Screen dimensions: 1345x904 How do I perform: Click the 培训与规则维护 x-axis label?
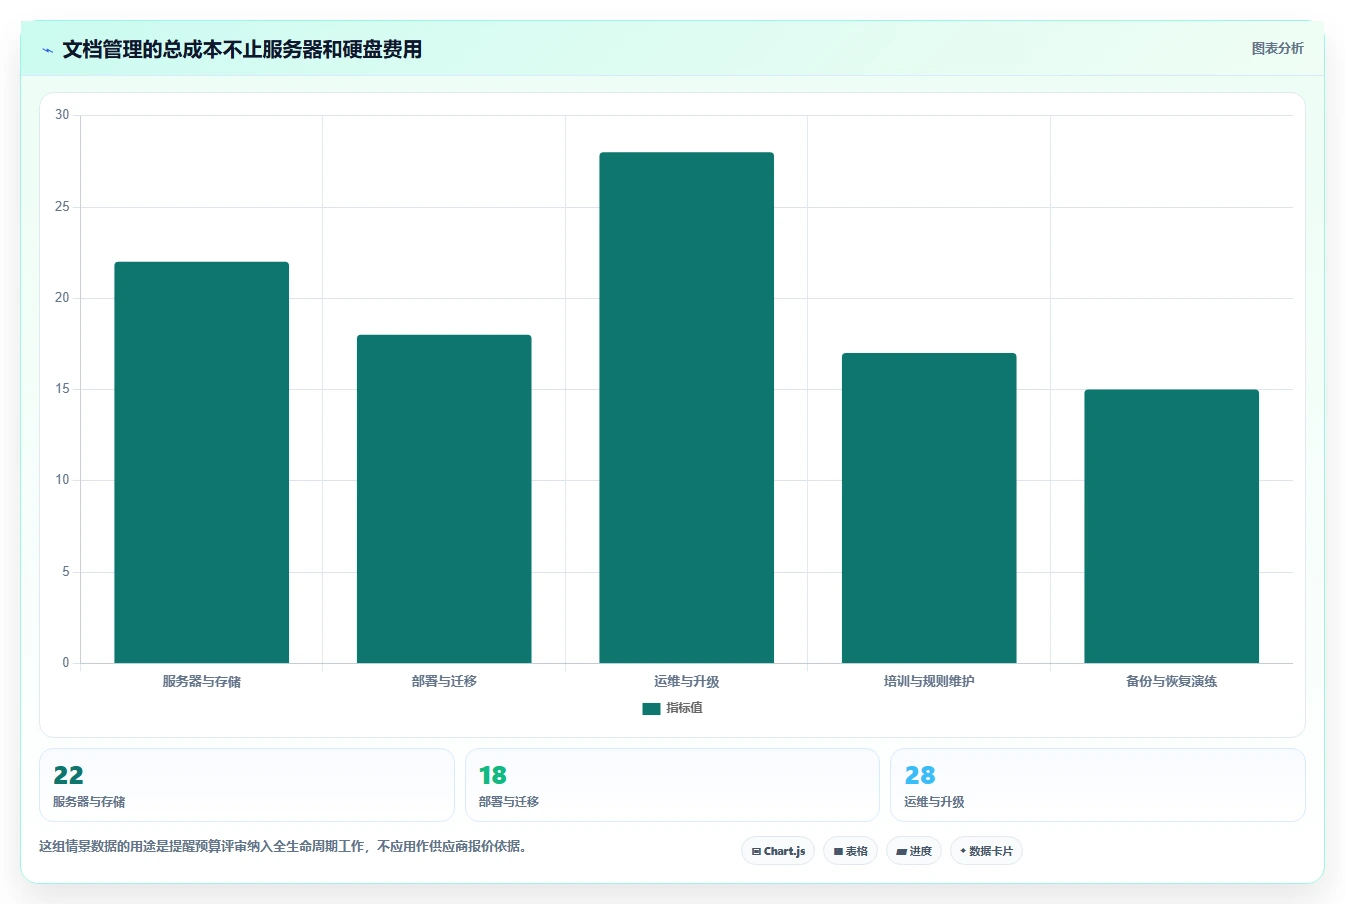click(x=929, y=681)
